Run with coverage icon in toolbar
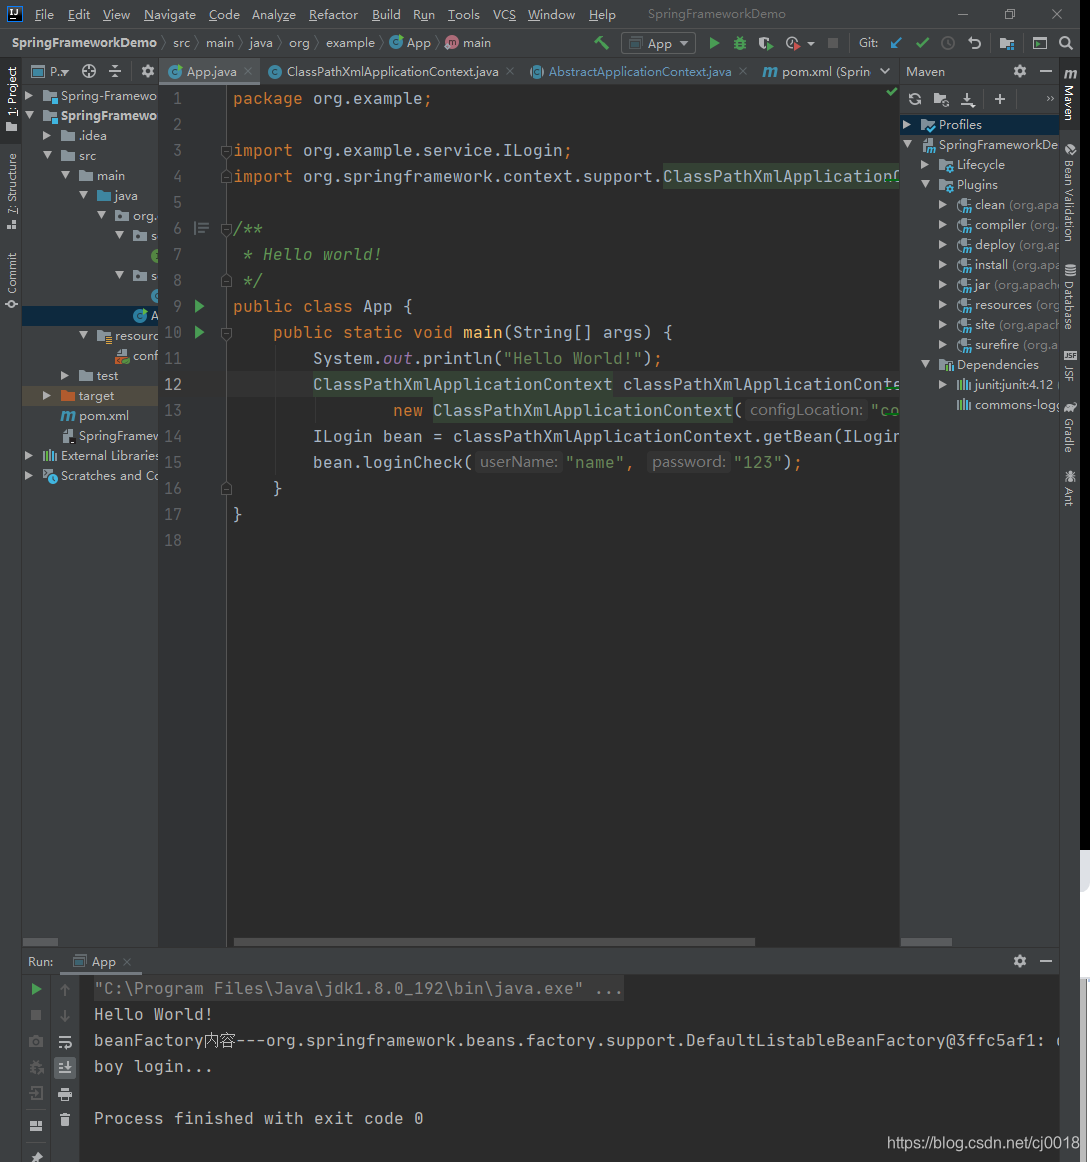Viewport: 1090px width, 1162px height. click(765, 43)
